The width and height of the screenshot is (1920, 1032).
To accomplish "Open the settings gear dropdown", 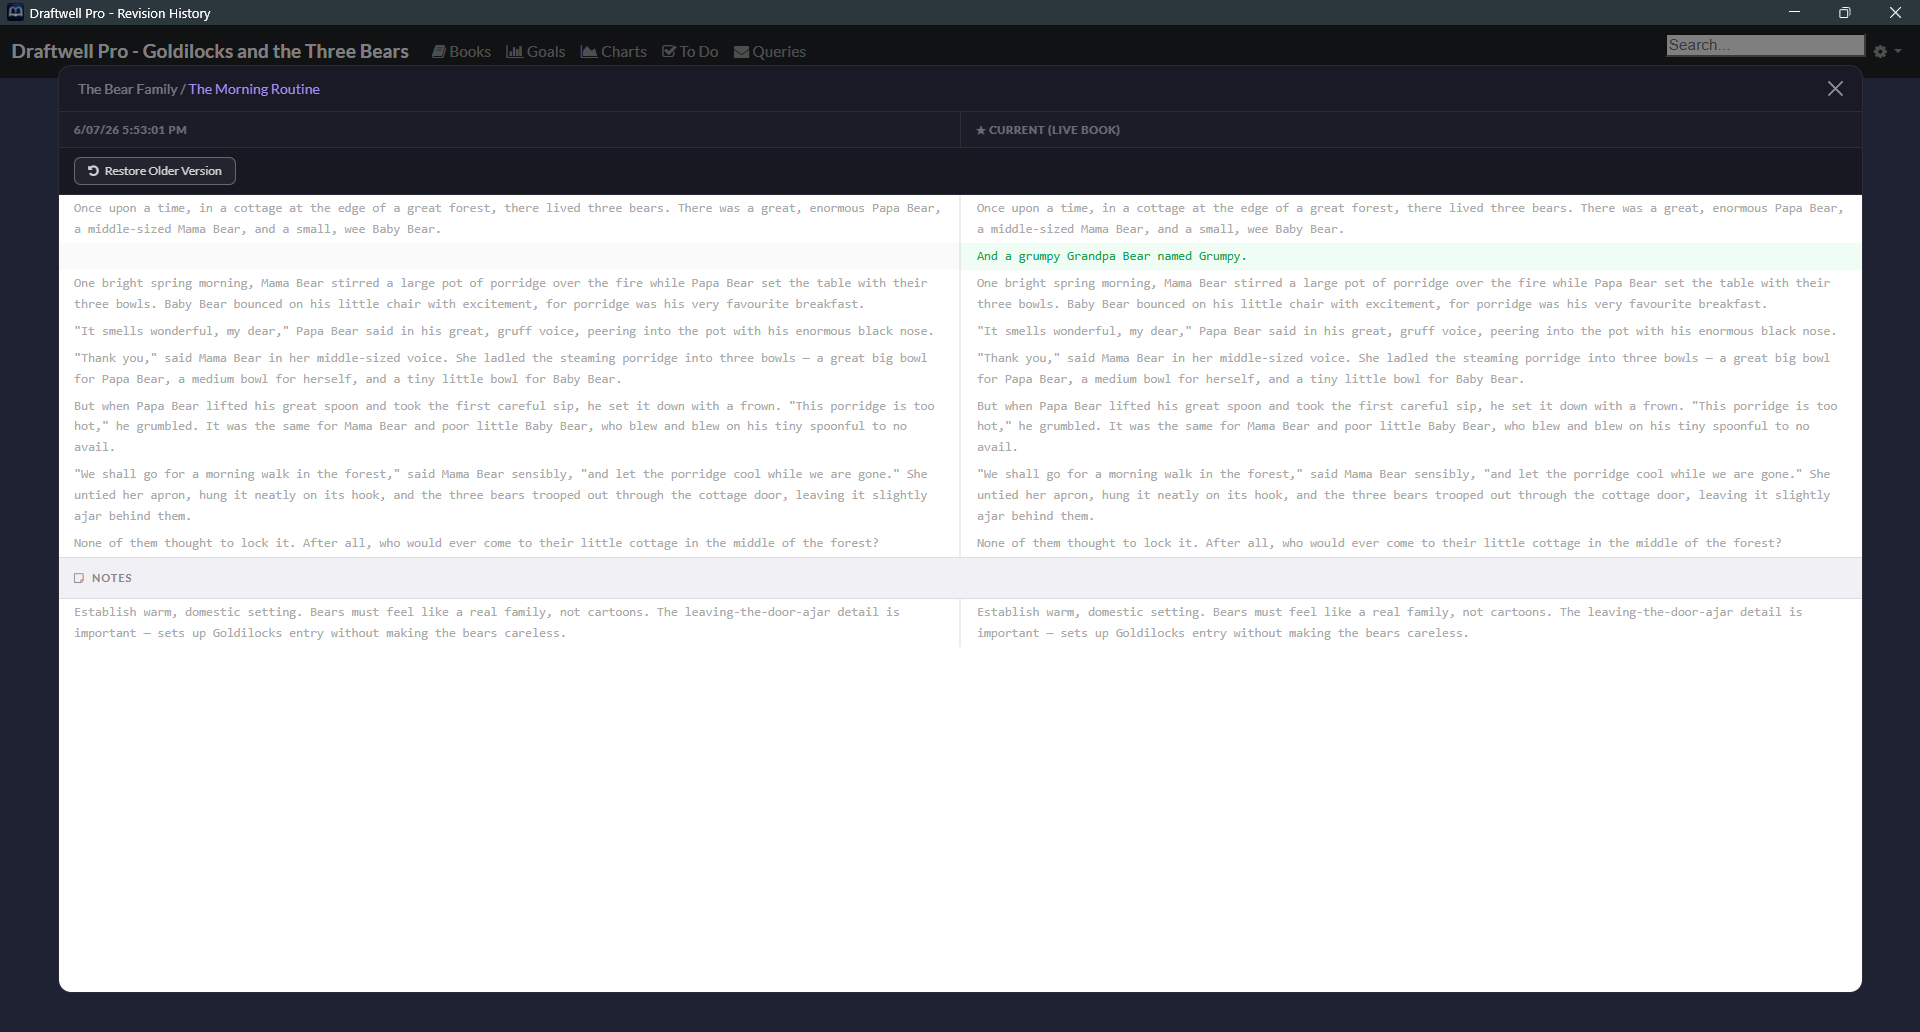I will click(x=1886, y=51).
